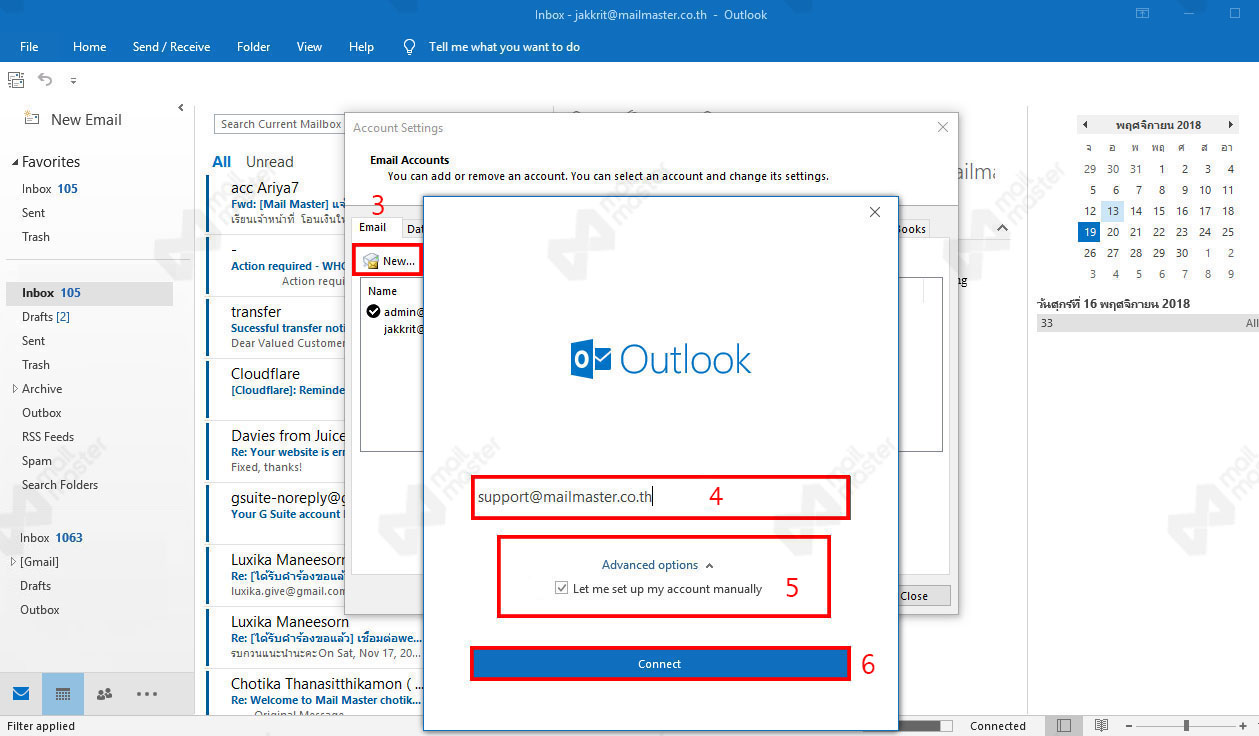The width and height of the screenshot is (1259, 736).
Task: Switch to Reading view in status bar
Action: coord(1101,724)
